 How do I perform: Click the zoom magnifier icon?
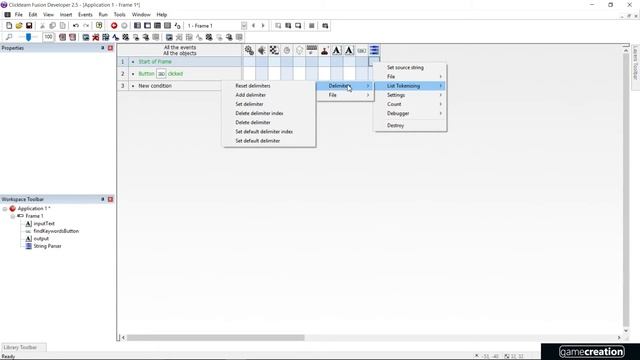9,37
